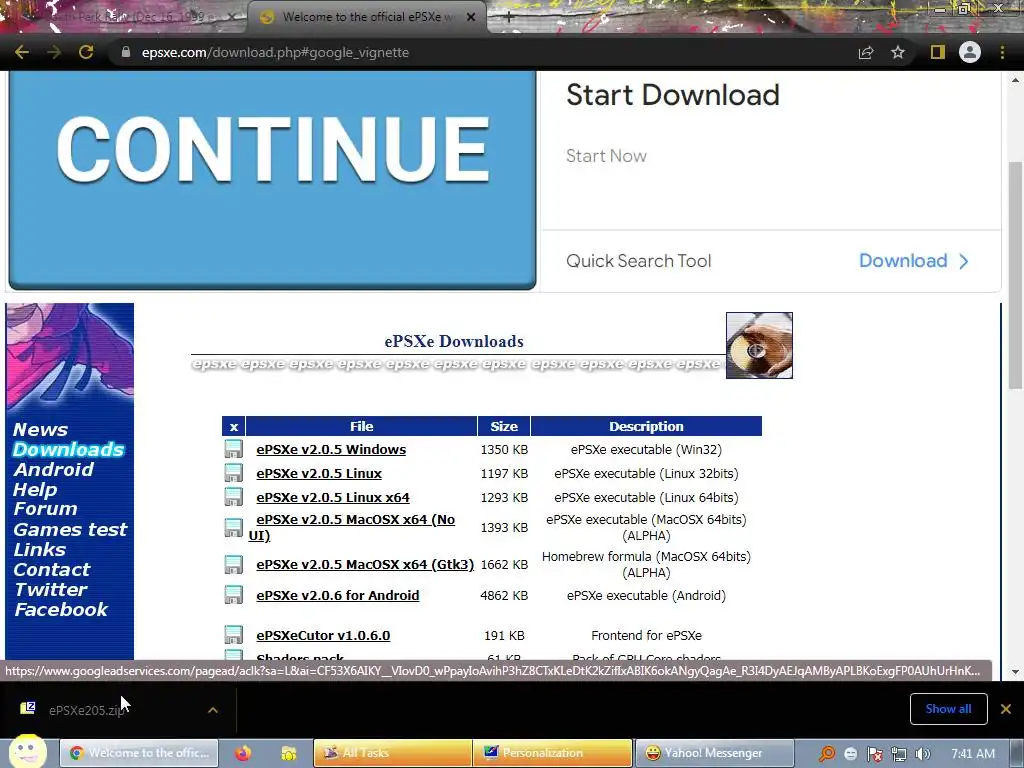Click the disk icon beside ePSXeCutor v1.0.6.0

coord(234,635)
